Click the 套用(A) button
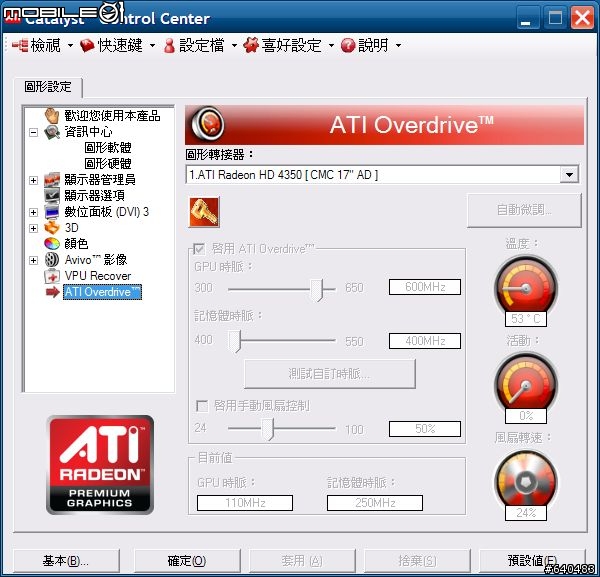600x577 pixels. (302, 561)
